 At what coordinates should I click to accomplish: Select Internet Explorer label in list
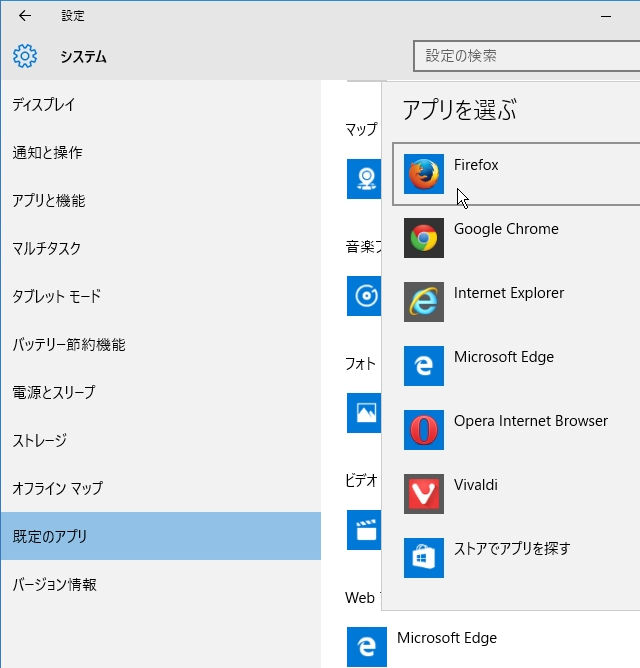tap(509, 293)
